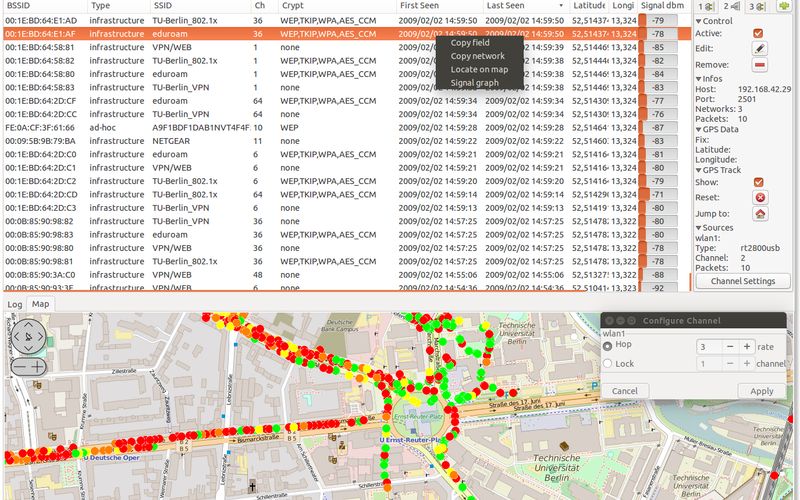
Task: Click the lock channel minus stepper
Action: pos(730,363)
